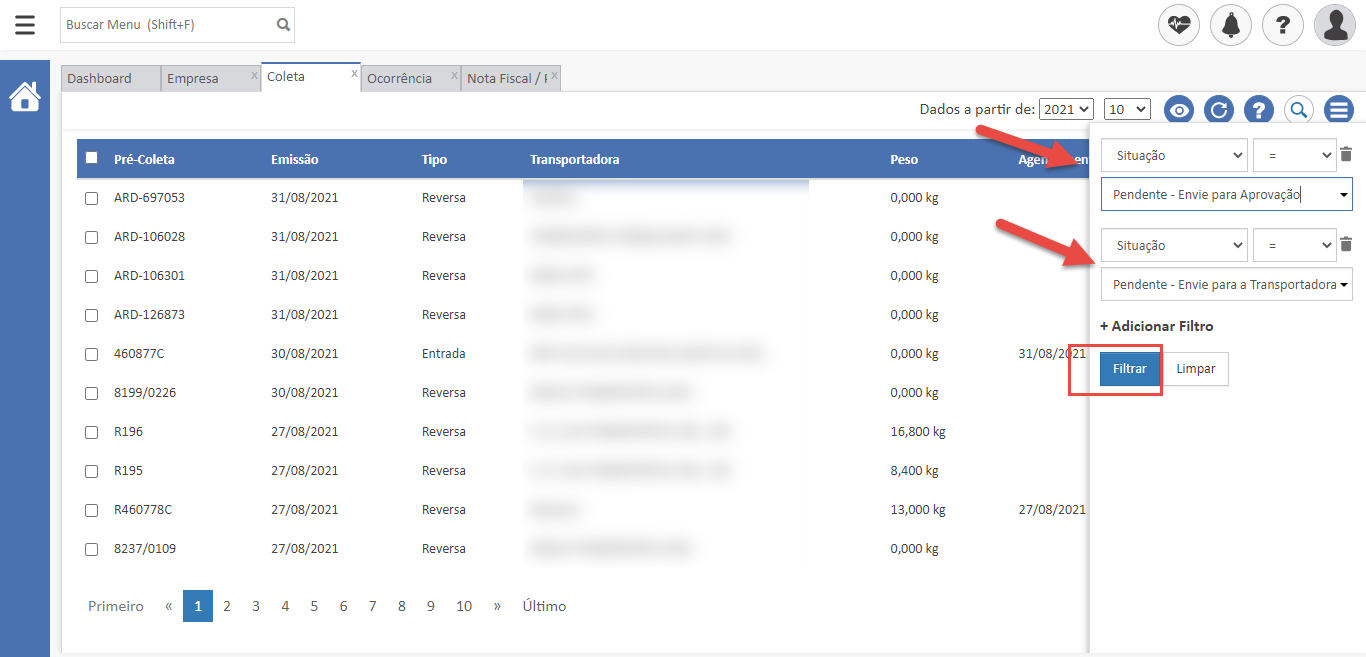Toggle the select-all checkbox in header
The width and height of the screenshot is (1366, 657).
(x=92, y=158)
